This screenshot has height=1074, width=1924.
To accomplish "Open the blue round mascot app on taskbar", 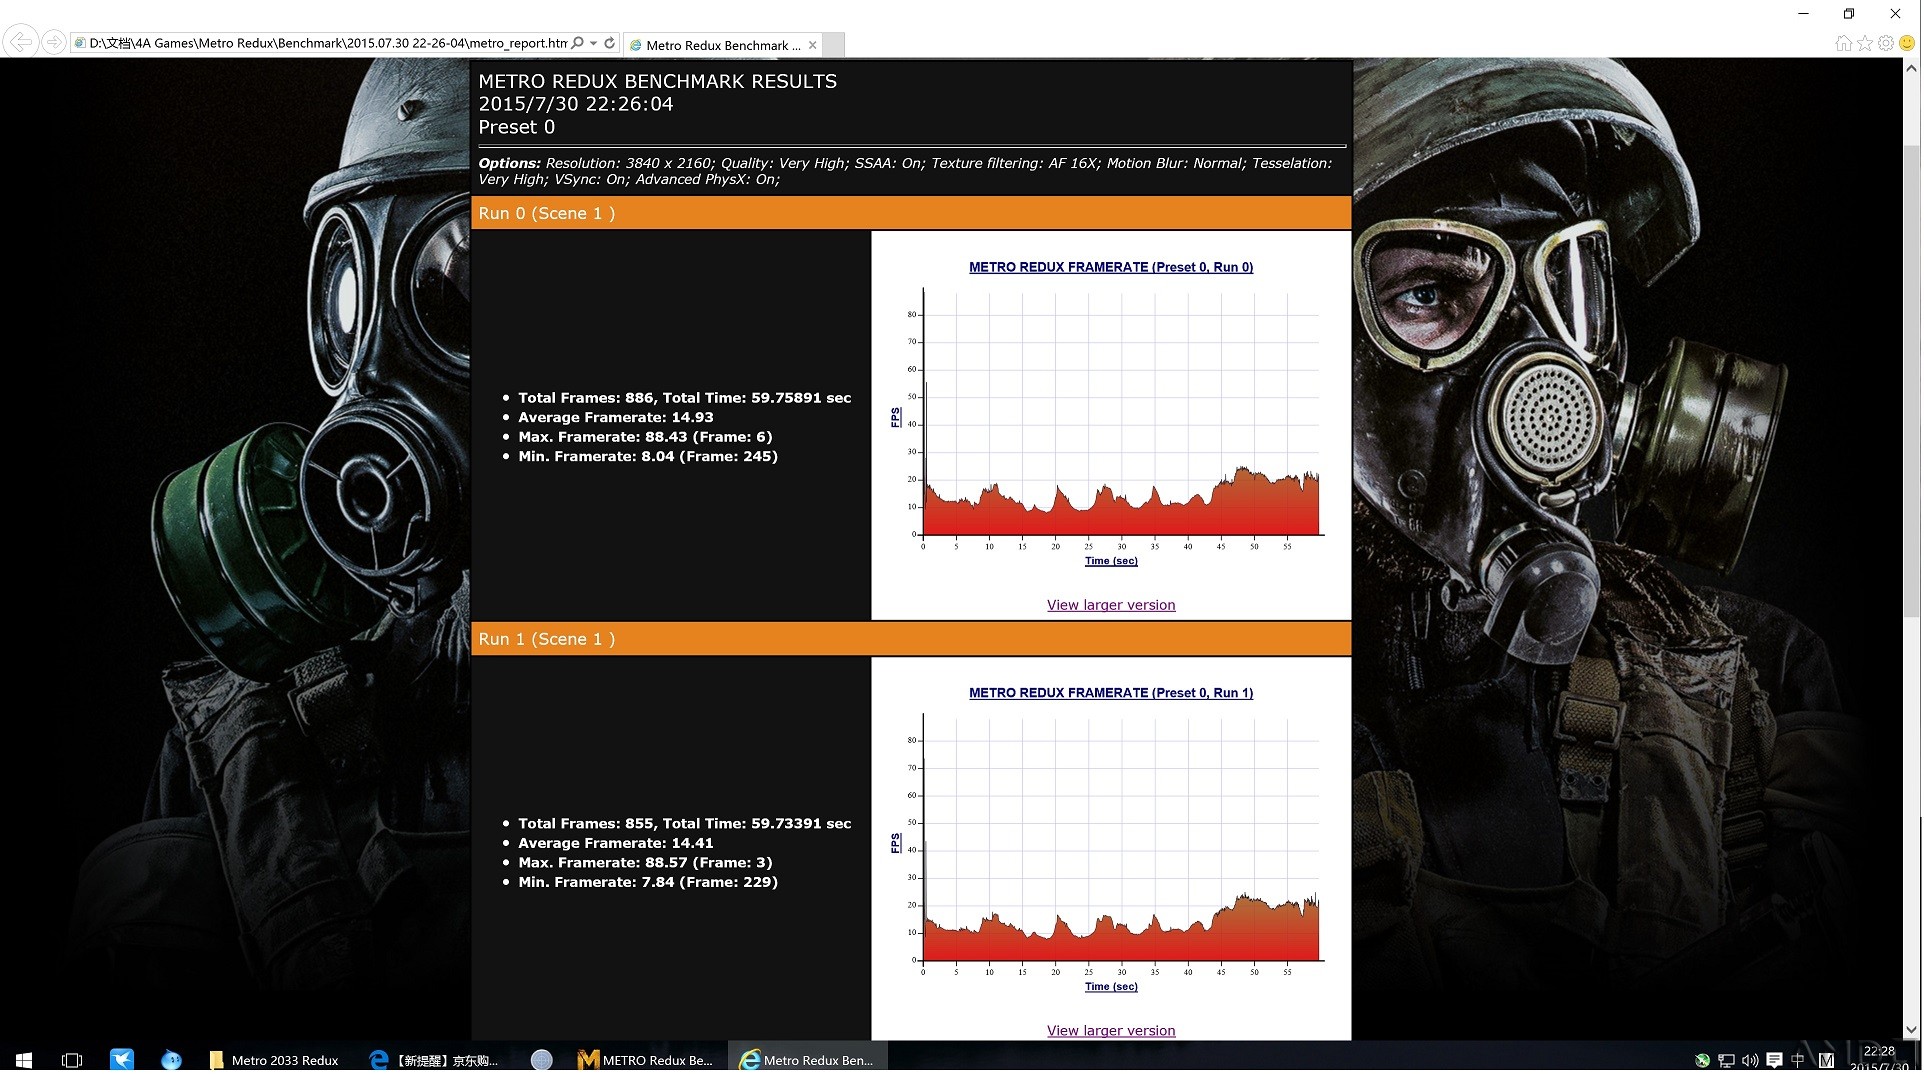I will [x=171, y=1060].
